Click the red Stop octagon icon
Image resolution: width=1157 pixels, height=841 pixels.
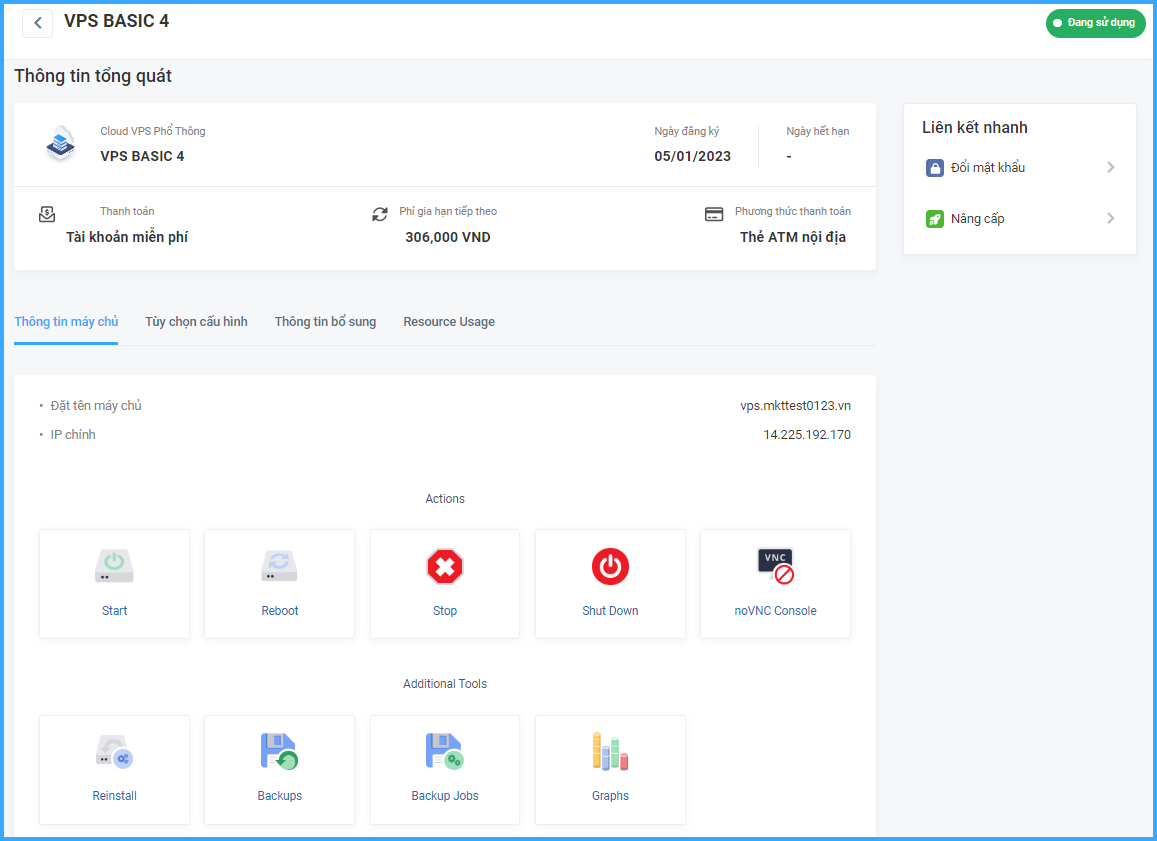(x=445, y=567)
